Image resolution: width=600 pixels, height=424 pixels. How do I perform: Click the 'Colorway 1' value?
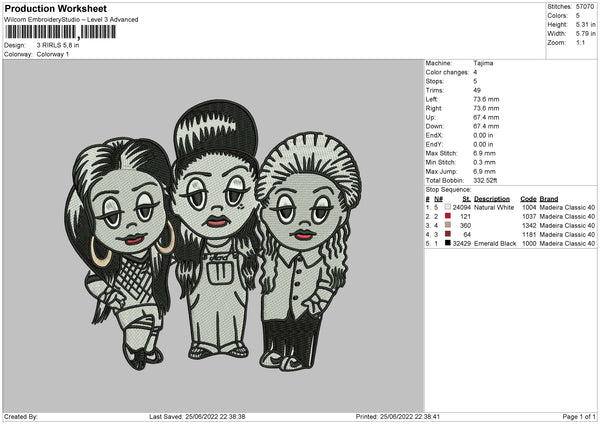(53, 54)
